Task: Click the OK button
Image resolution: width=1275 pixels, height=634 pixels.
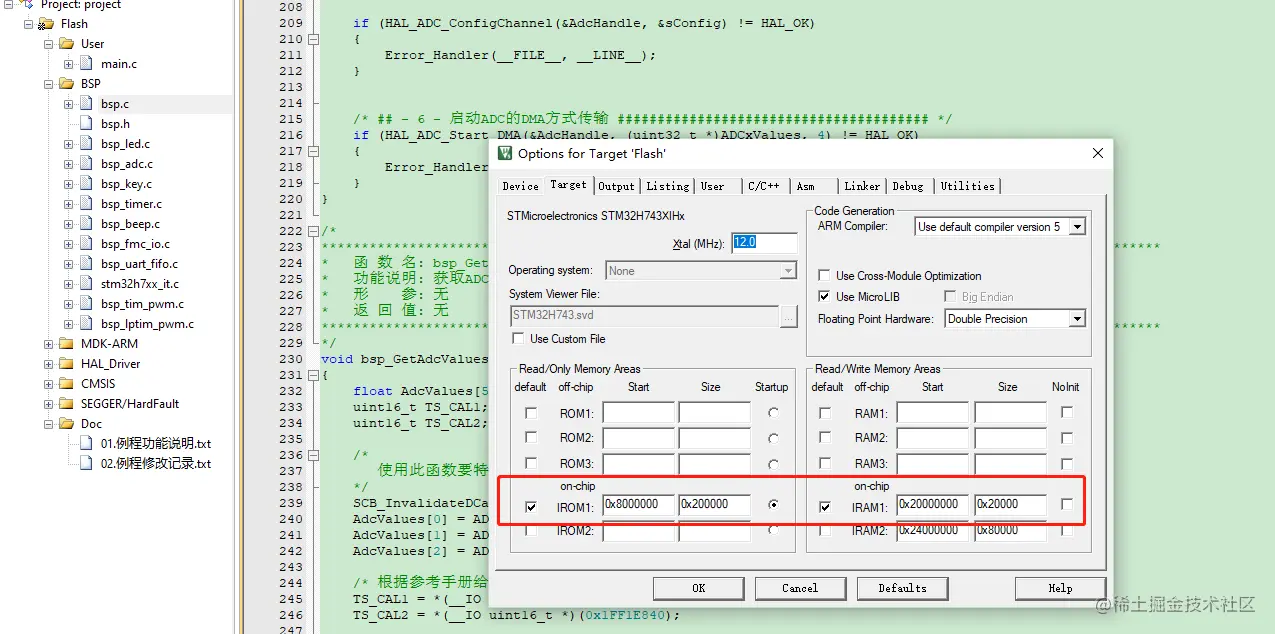Action: [698, 588]
